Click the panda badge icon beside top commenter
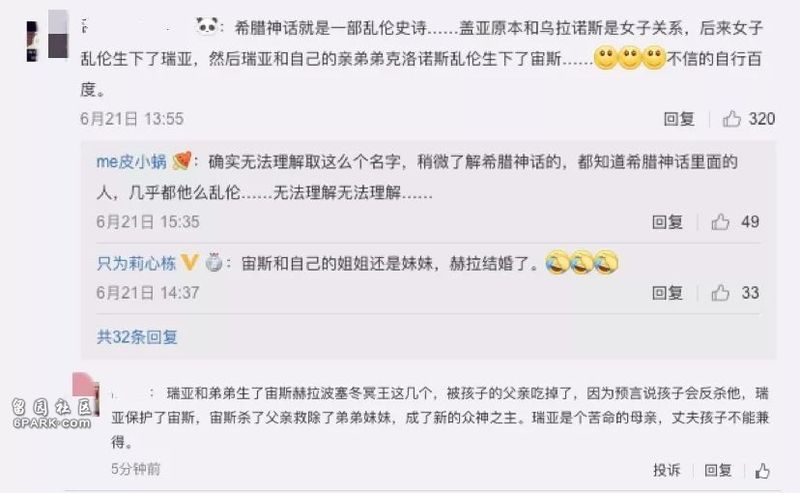The height and width of the screenshot is (493, 800). (207, 26)
